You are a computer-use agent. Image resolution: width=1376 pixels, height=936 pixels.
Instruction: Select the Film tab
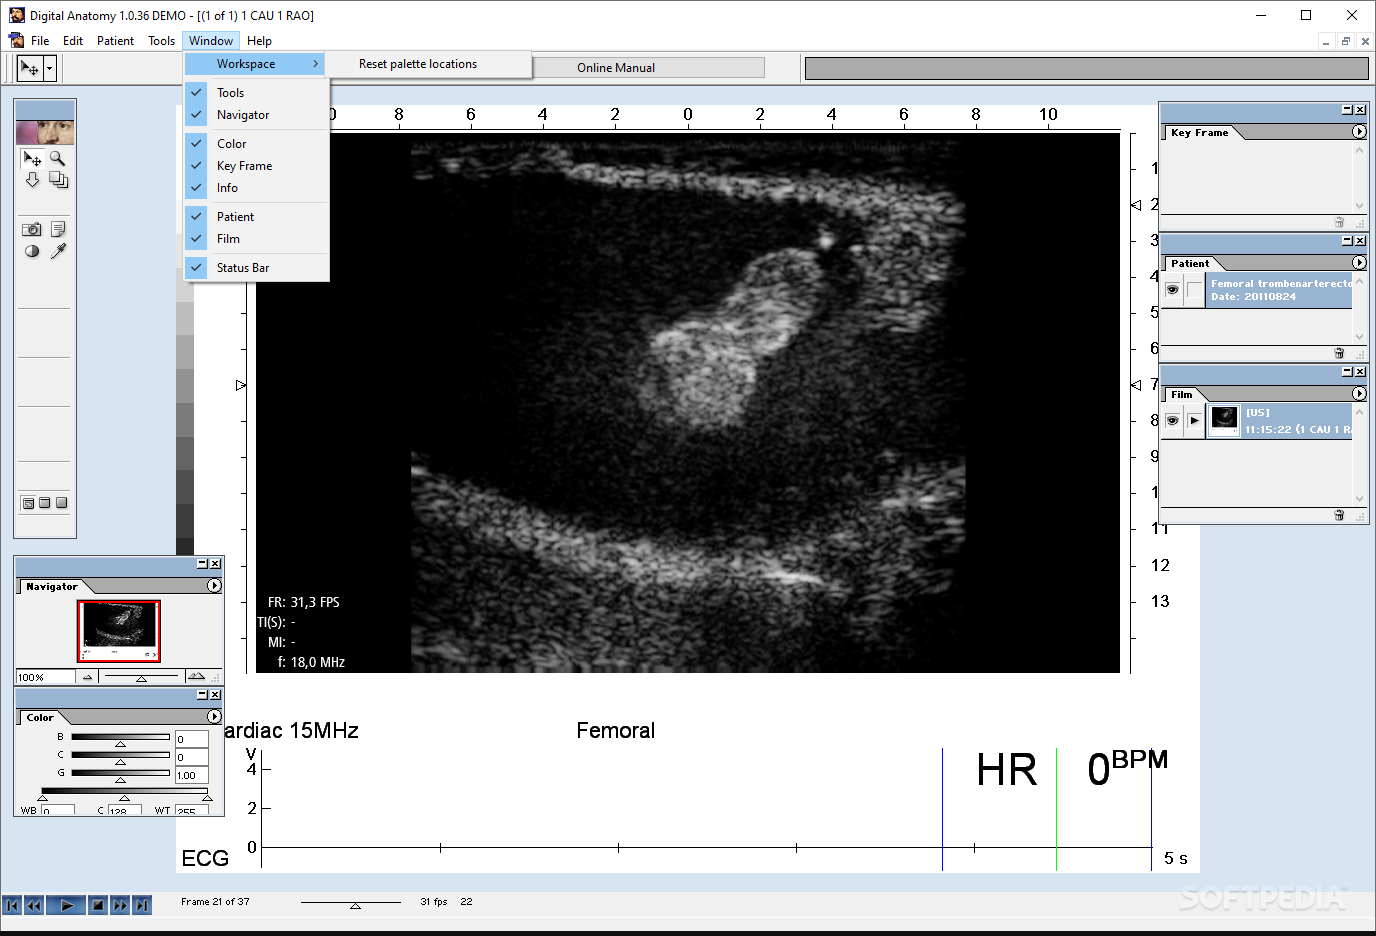(x=1182, y=395)
